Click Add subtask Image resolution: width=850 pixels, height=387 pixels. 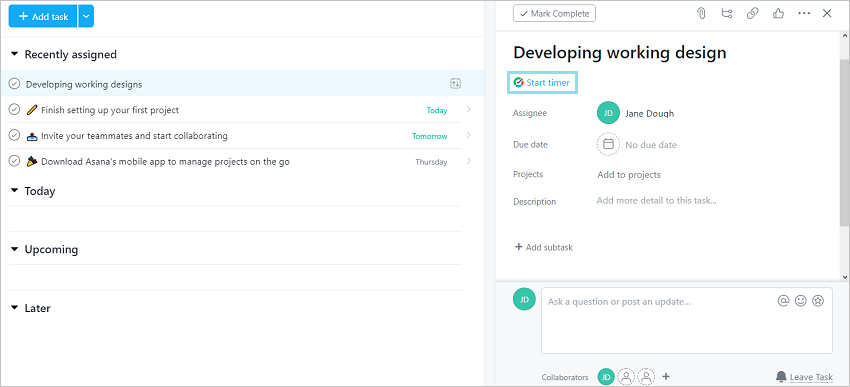coord(543,247)
